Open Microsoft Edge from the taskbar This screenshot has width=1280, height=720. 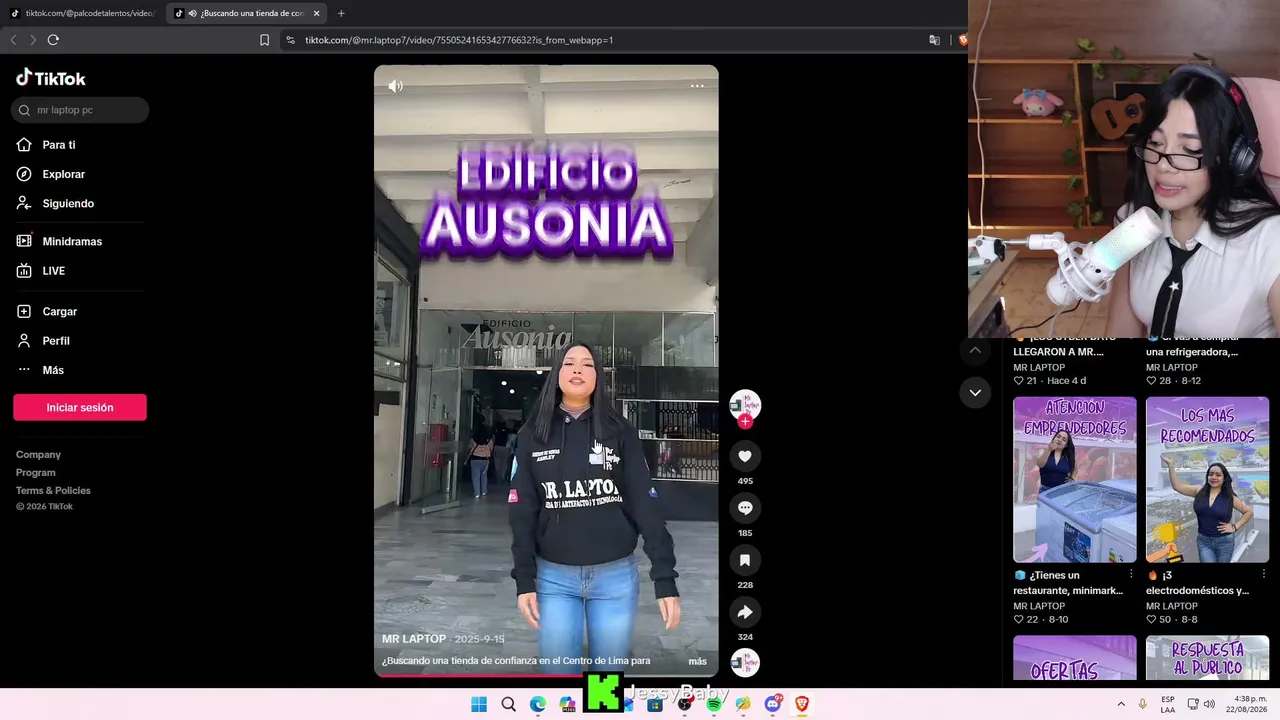point(538,704)
